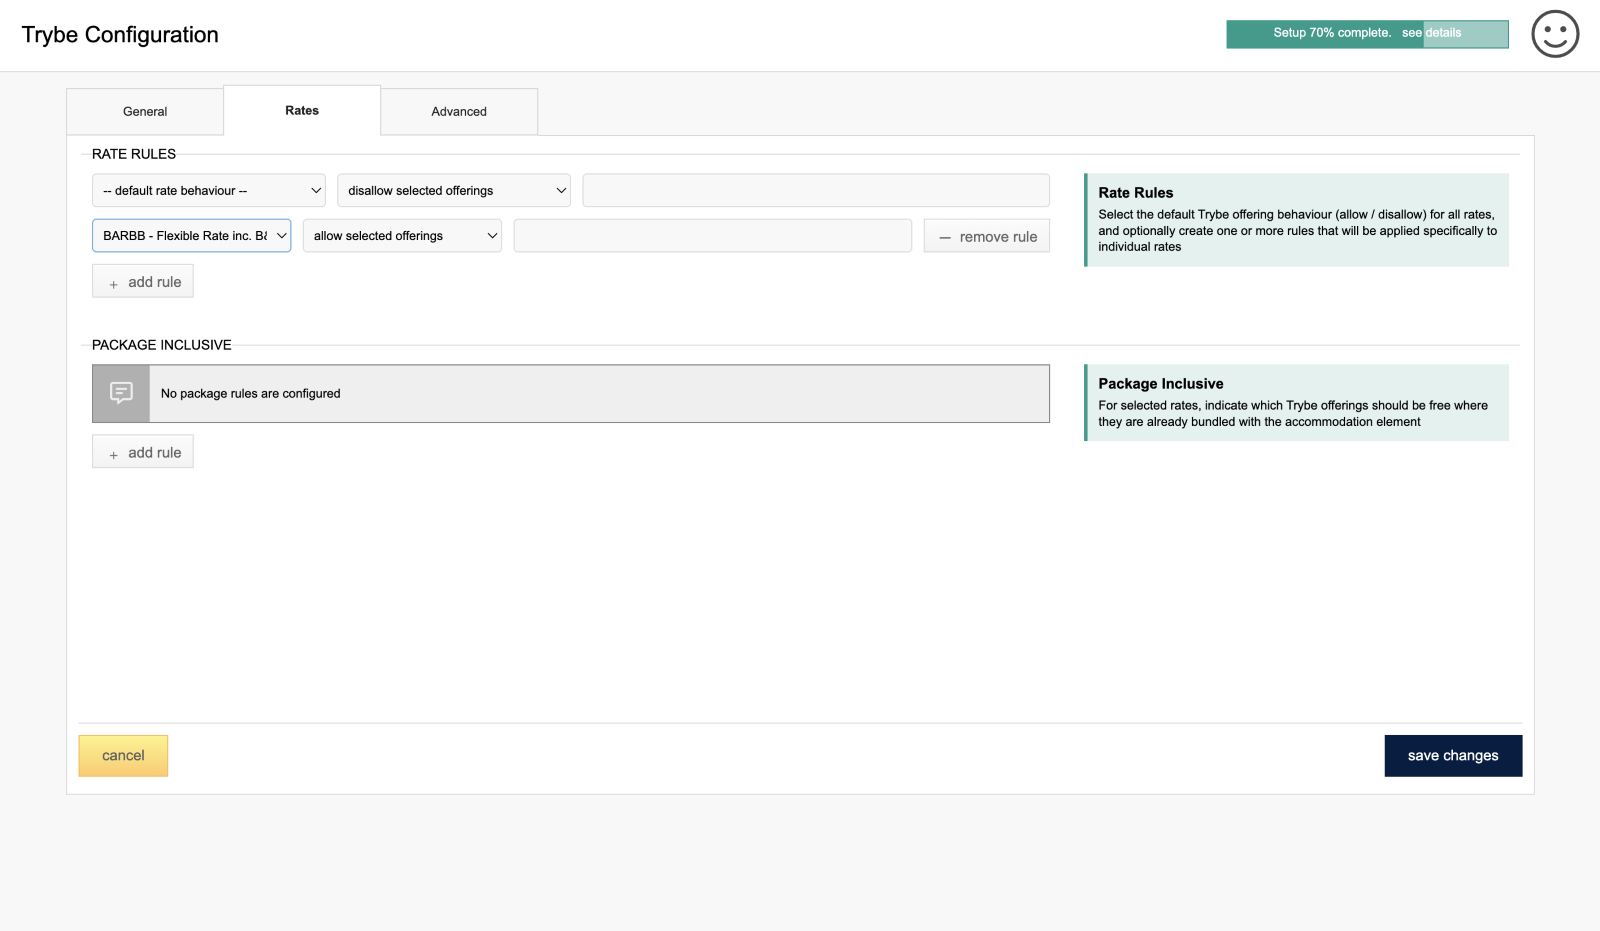
Task: Remove the BARBB rate rule
Action: (x=987, y=236)
